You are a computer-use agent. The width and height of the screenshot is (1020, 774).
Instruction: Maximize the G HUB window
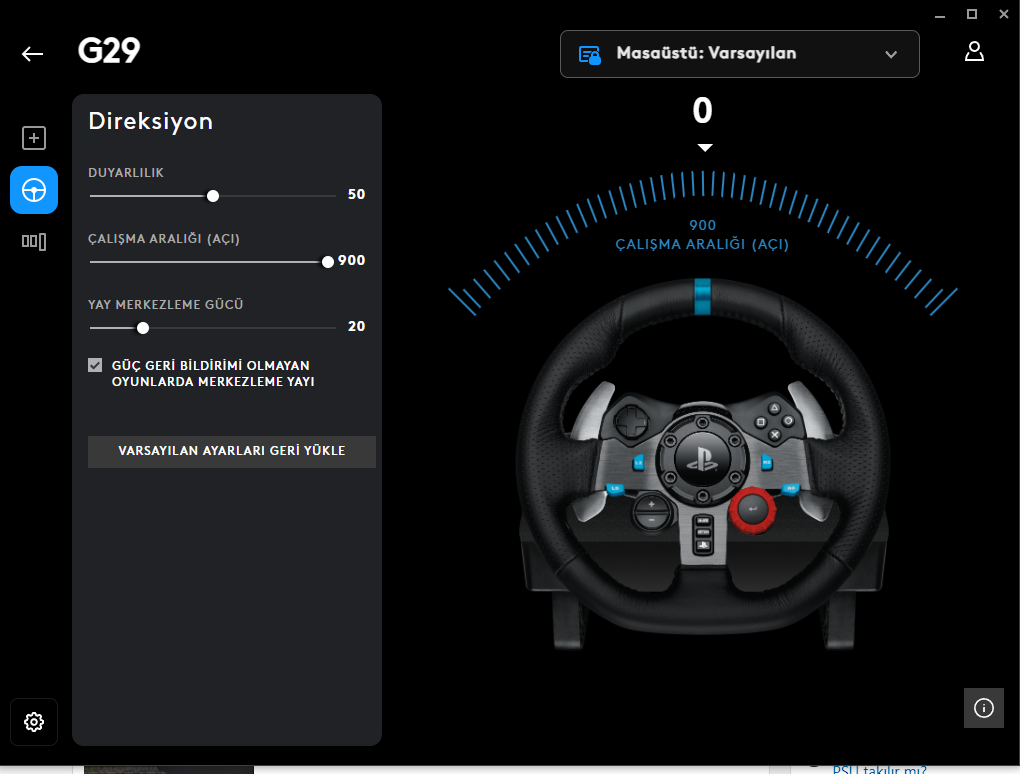972,14
